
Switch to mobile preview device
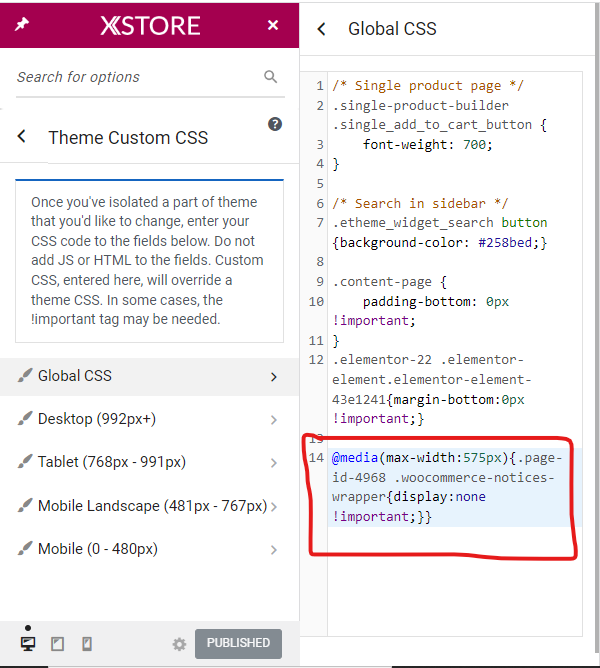87,644
